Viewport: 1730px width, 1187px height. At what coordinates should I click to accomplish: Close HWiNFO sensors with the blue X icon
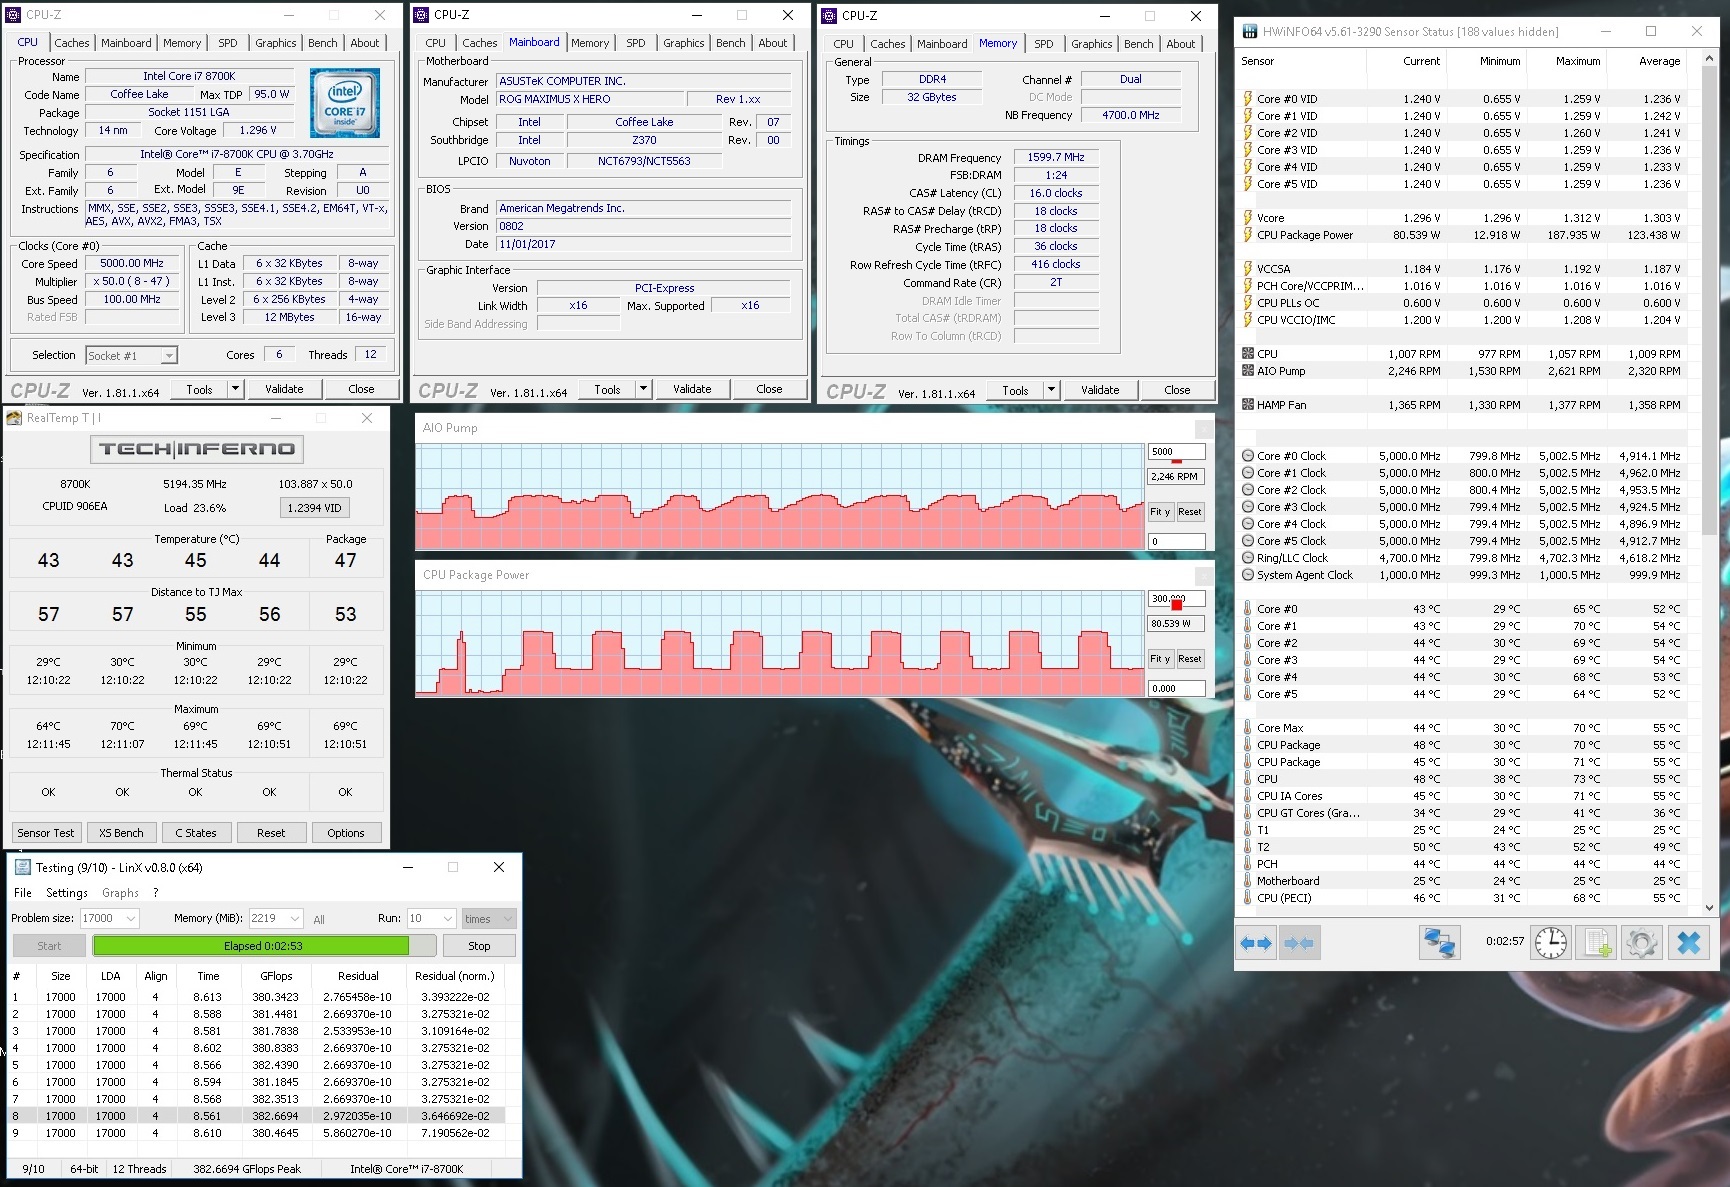1689,942
